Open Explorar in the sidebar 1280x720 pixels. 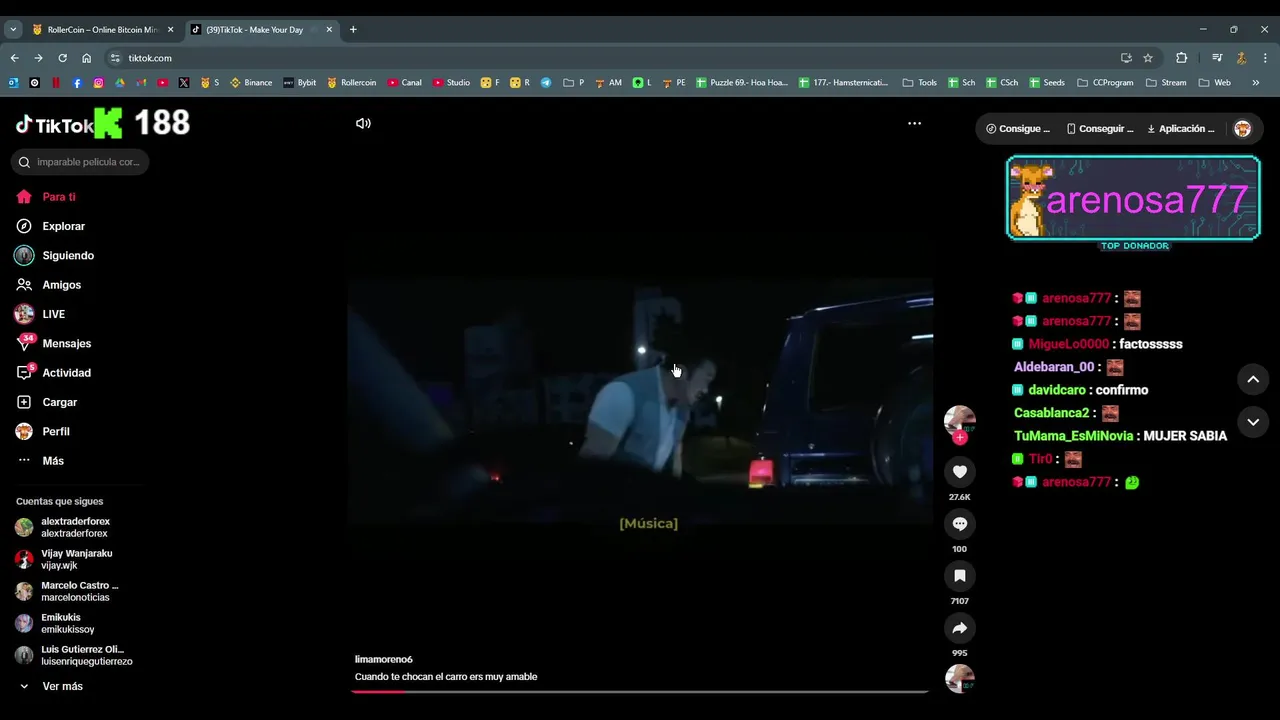coord(50,226)
